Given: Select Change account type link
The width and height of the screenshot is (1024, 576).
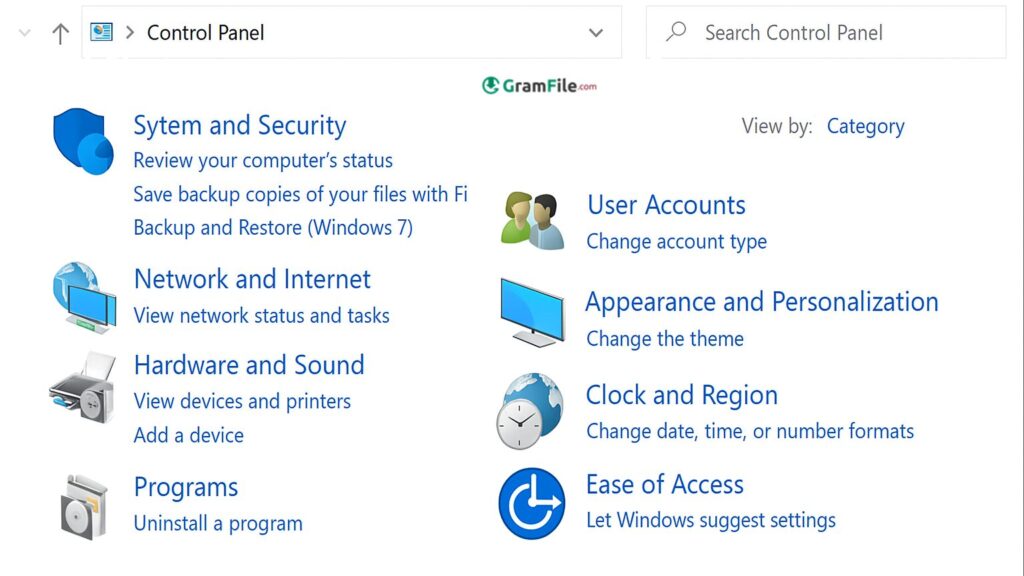Looking at the screenshot, I should coord(676,242).
